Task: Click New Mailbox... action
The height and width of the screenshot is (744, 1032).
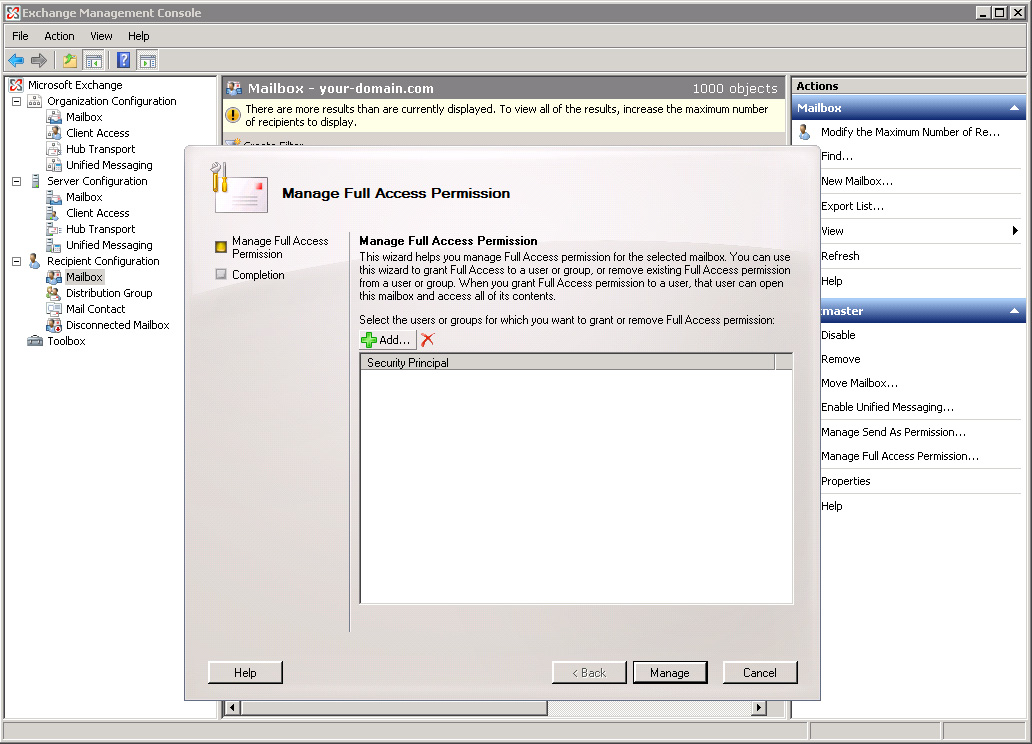Action: [856, 181]
